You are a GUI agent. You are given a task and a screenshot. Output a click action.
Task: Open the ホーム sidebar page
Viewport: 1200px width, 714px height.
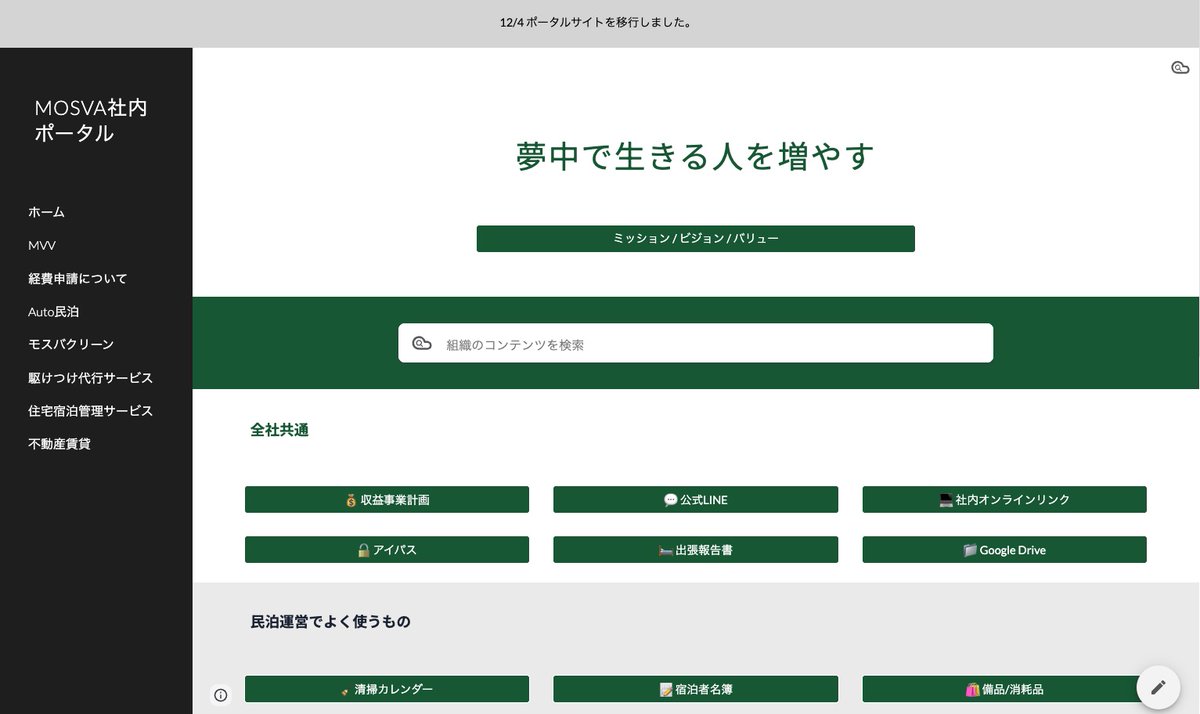46,212
